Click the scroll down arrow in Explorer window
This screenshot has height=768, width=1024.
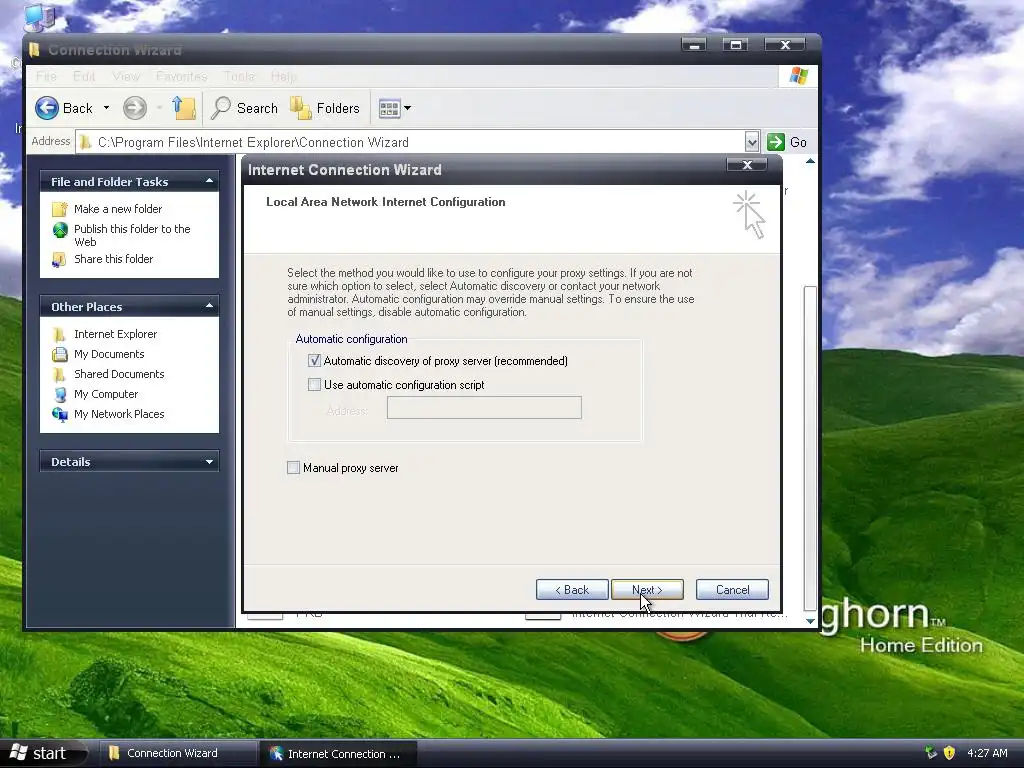[x=810, y=621]
